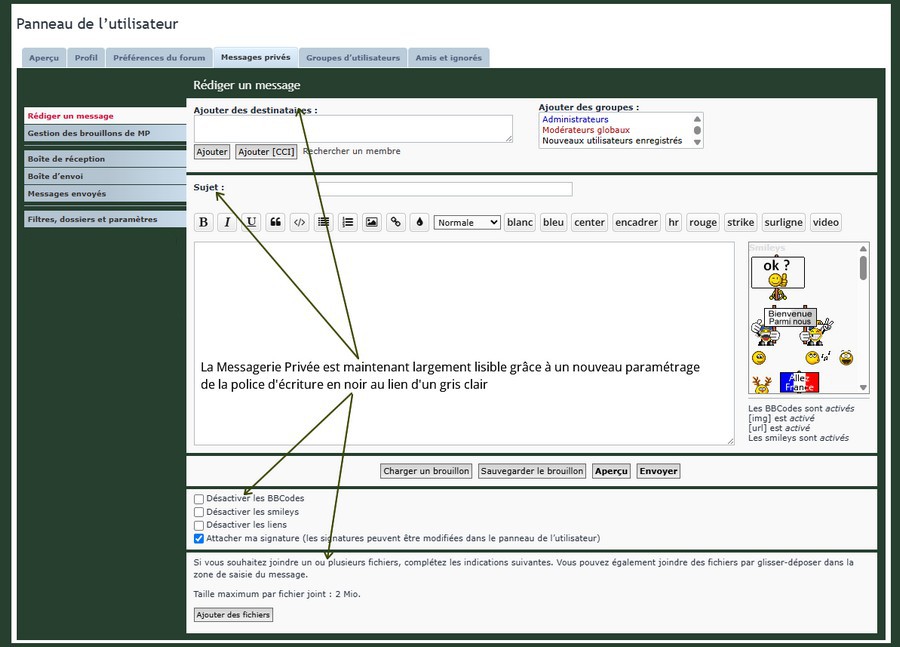The height and width of the screenshot is (647, 900).
Task: Click smileys panel down arrow
Action: (863, 388)
